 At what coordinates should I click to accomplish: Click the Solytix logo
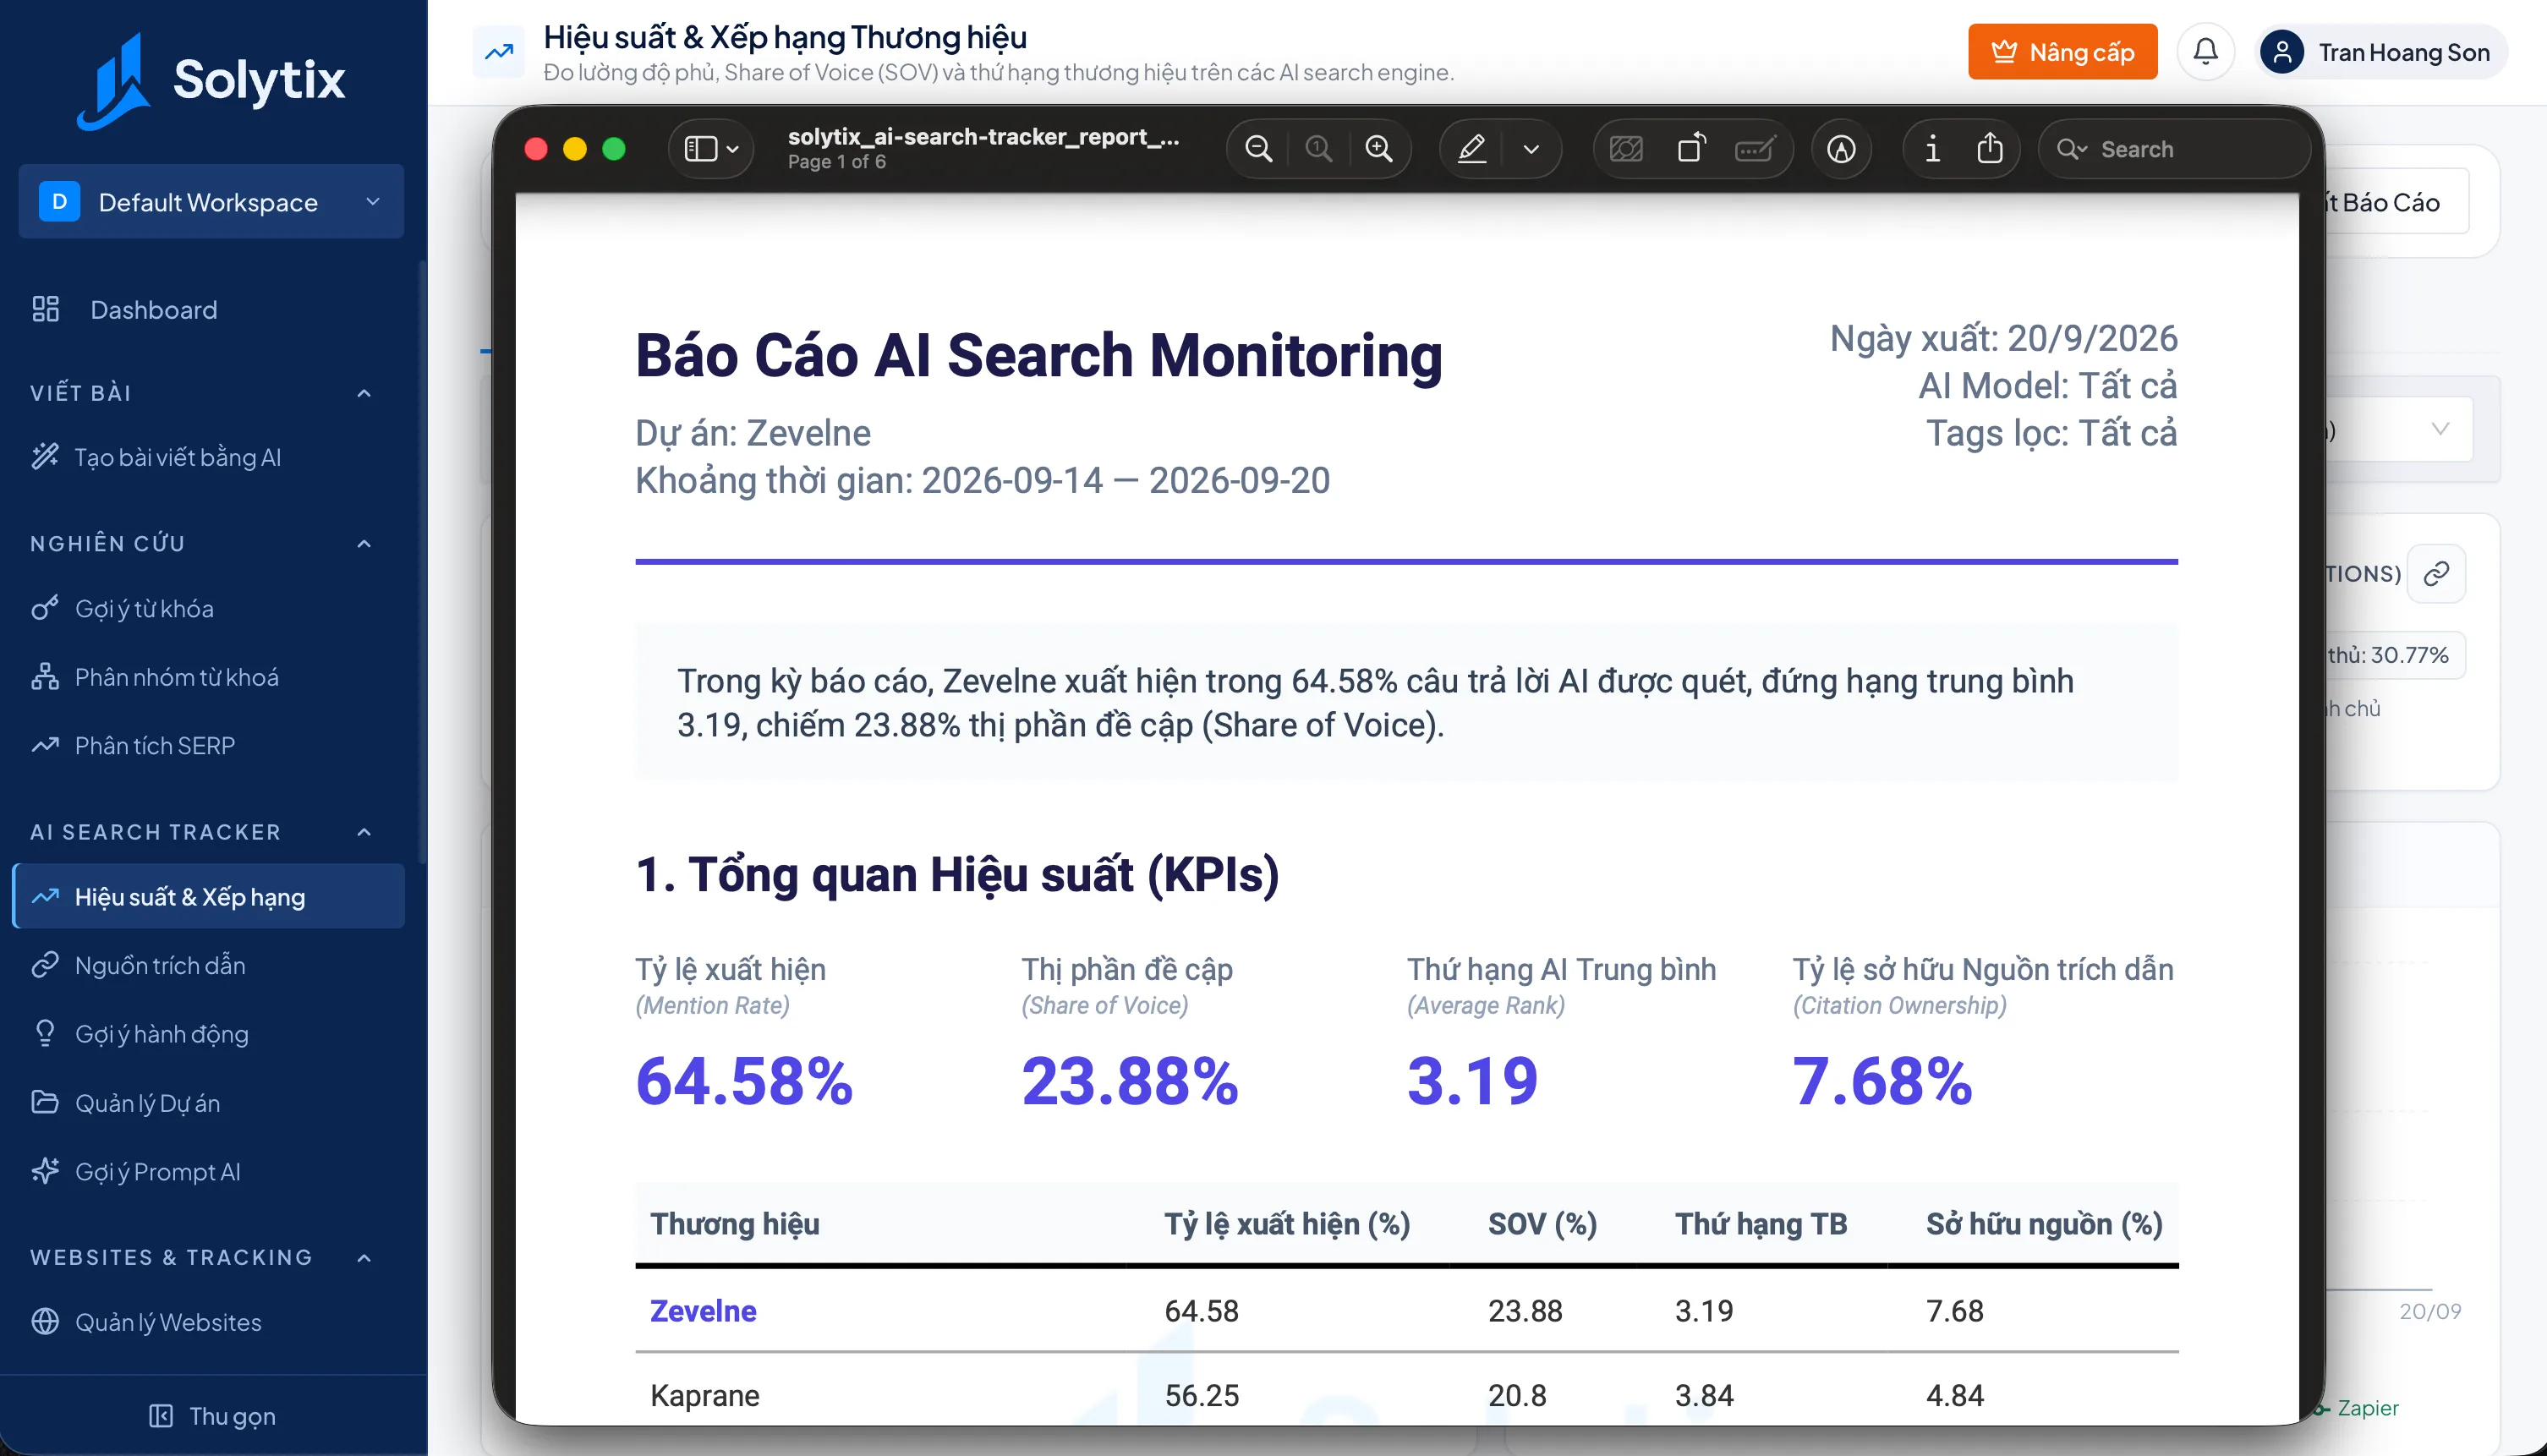(x=211, y=81)
